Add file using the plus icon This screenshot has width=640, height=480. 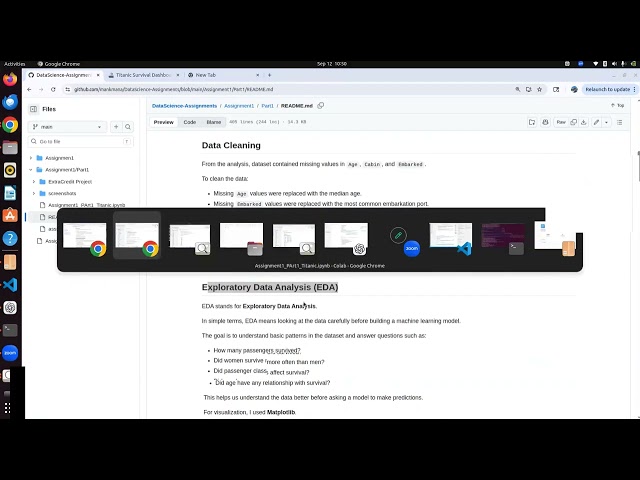pos(116,127)
